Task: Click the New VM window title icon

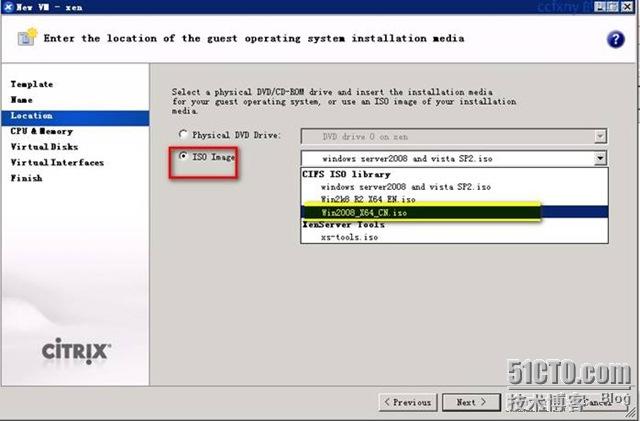Action: 8,7
